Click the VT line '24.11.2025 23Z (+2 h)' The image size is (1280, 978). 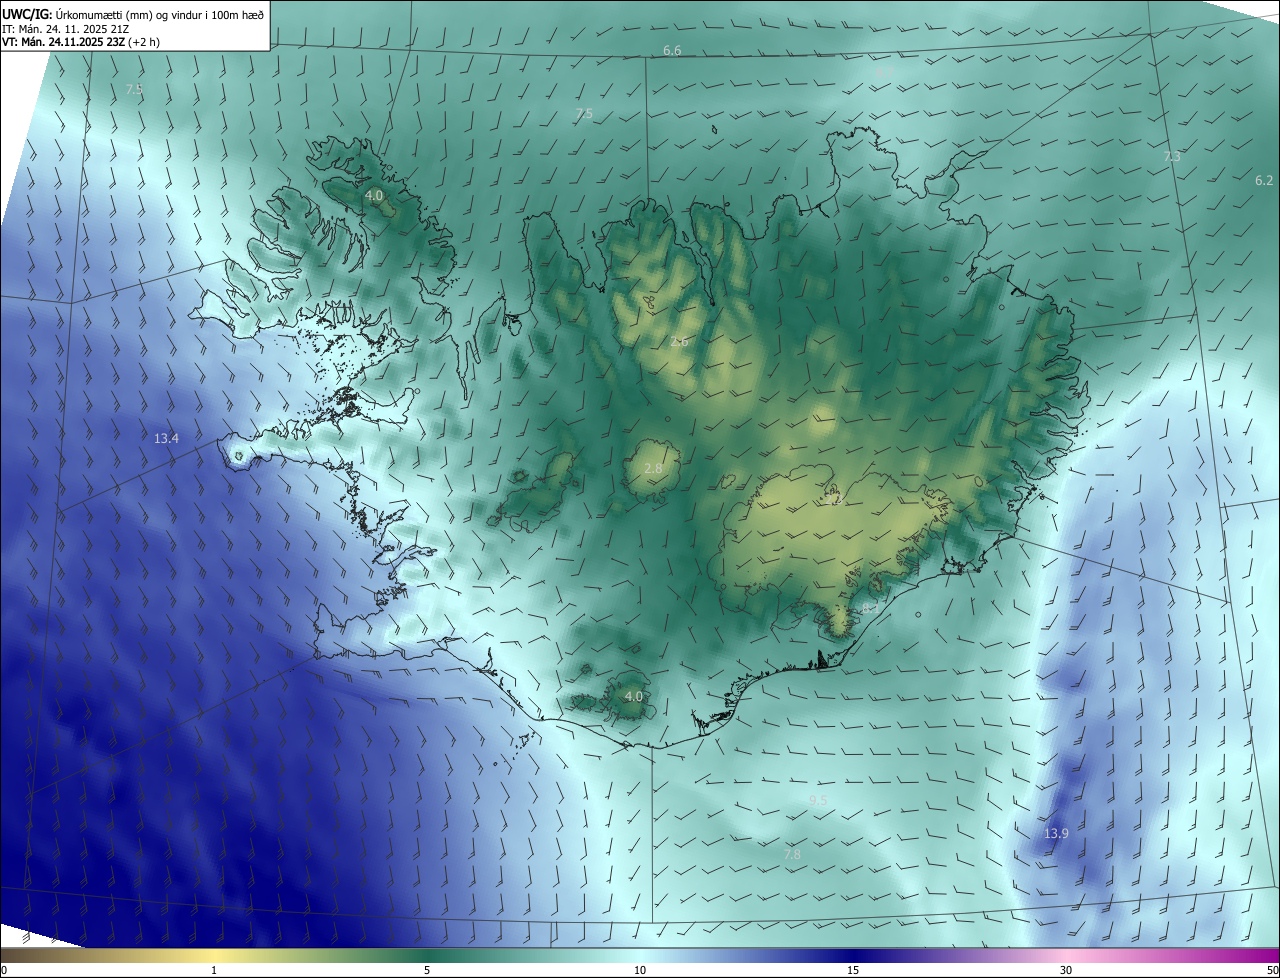102,42
